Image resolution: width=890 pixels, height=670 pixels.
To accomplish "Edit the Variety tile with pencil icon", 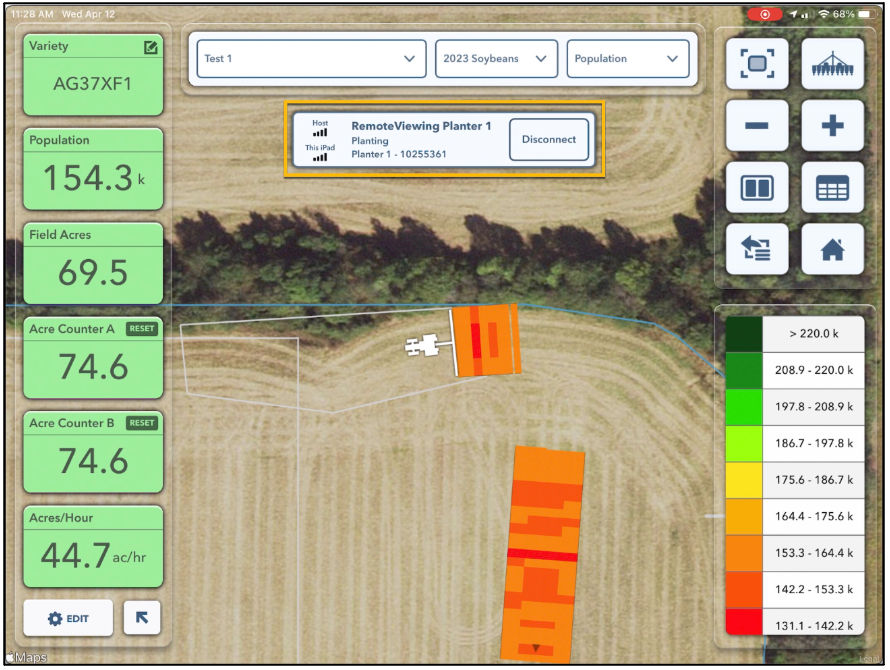I will [x=150, y=48].
